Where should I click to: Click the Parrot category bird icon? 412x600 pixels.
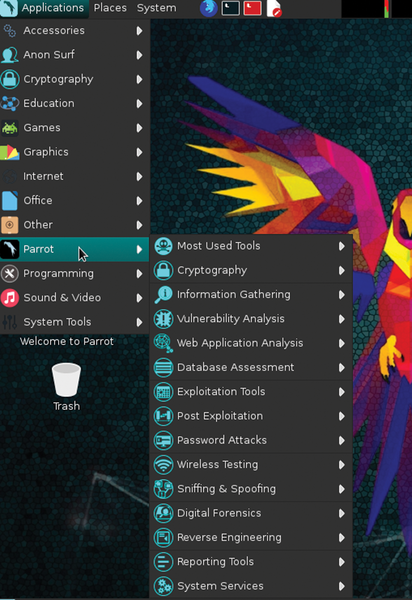tap(10, 249)
